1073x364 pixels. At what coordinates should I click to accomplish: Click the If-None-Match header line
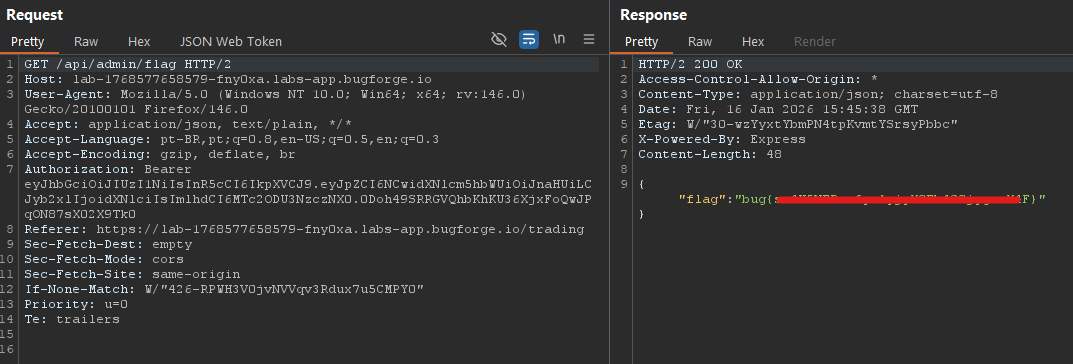point(224,289)
